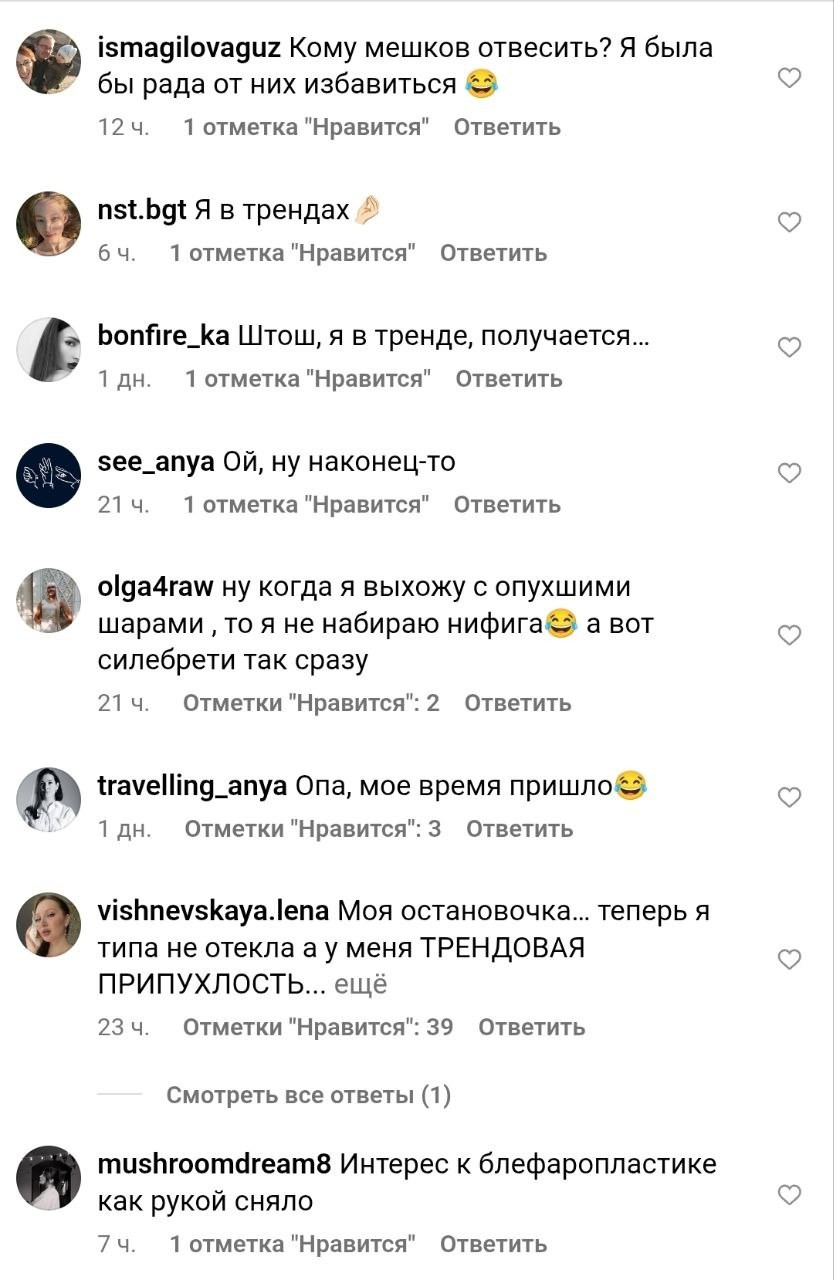Image resolution: width=834 pixels, height=1280 pixels.
Task: View who liked vishnevskaya.lena's comment (39 likes)
Action: click(318, 1027)
